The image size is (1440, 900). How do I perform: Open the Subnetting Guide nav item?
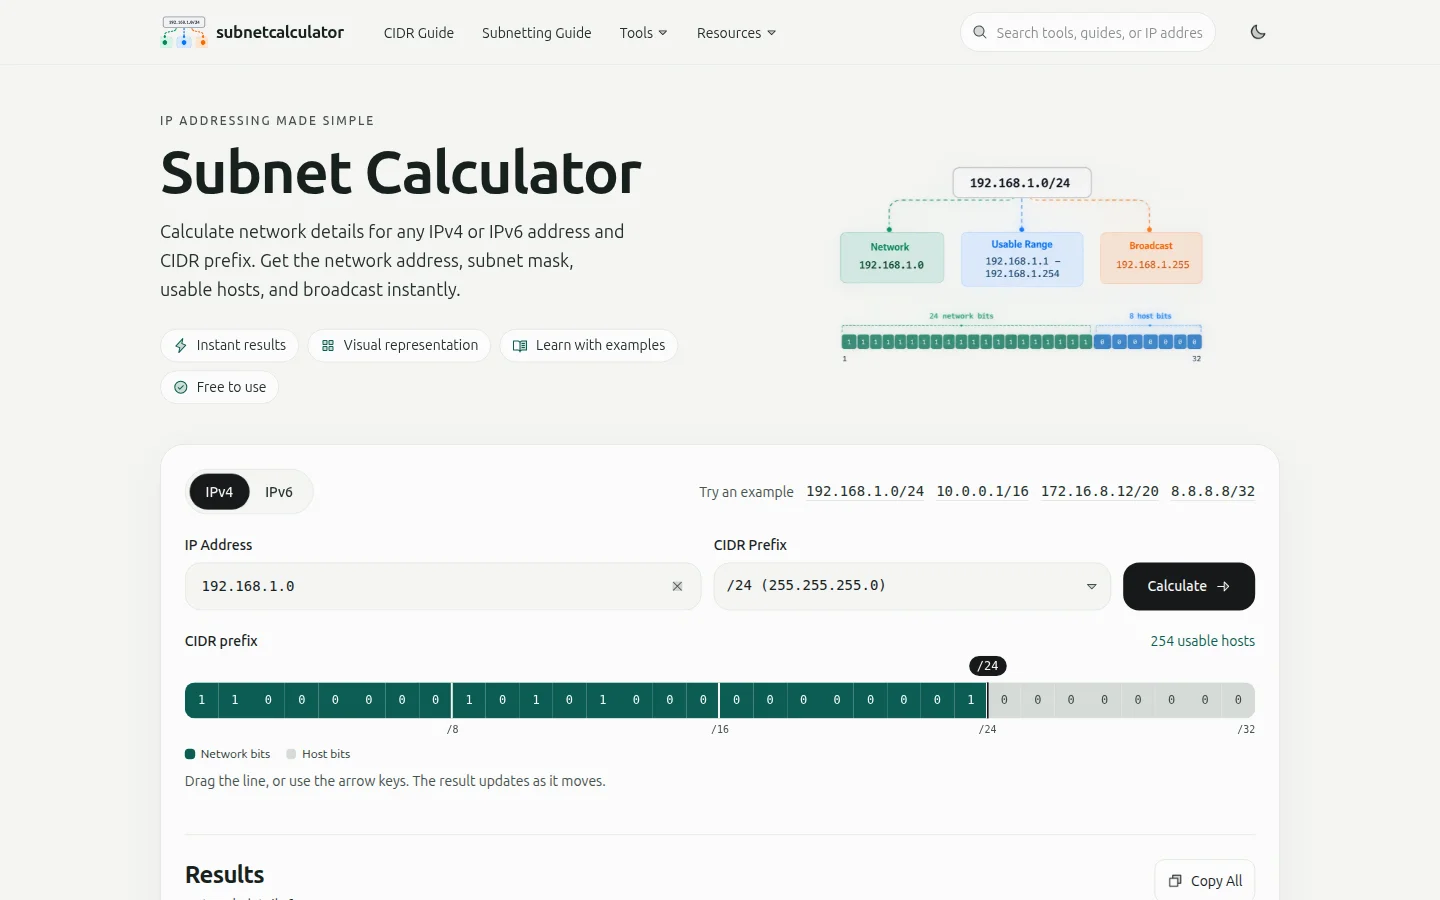click(x=537, y=33)
